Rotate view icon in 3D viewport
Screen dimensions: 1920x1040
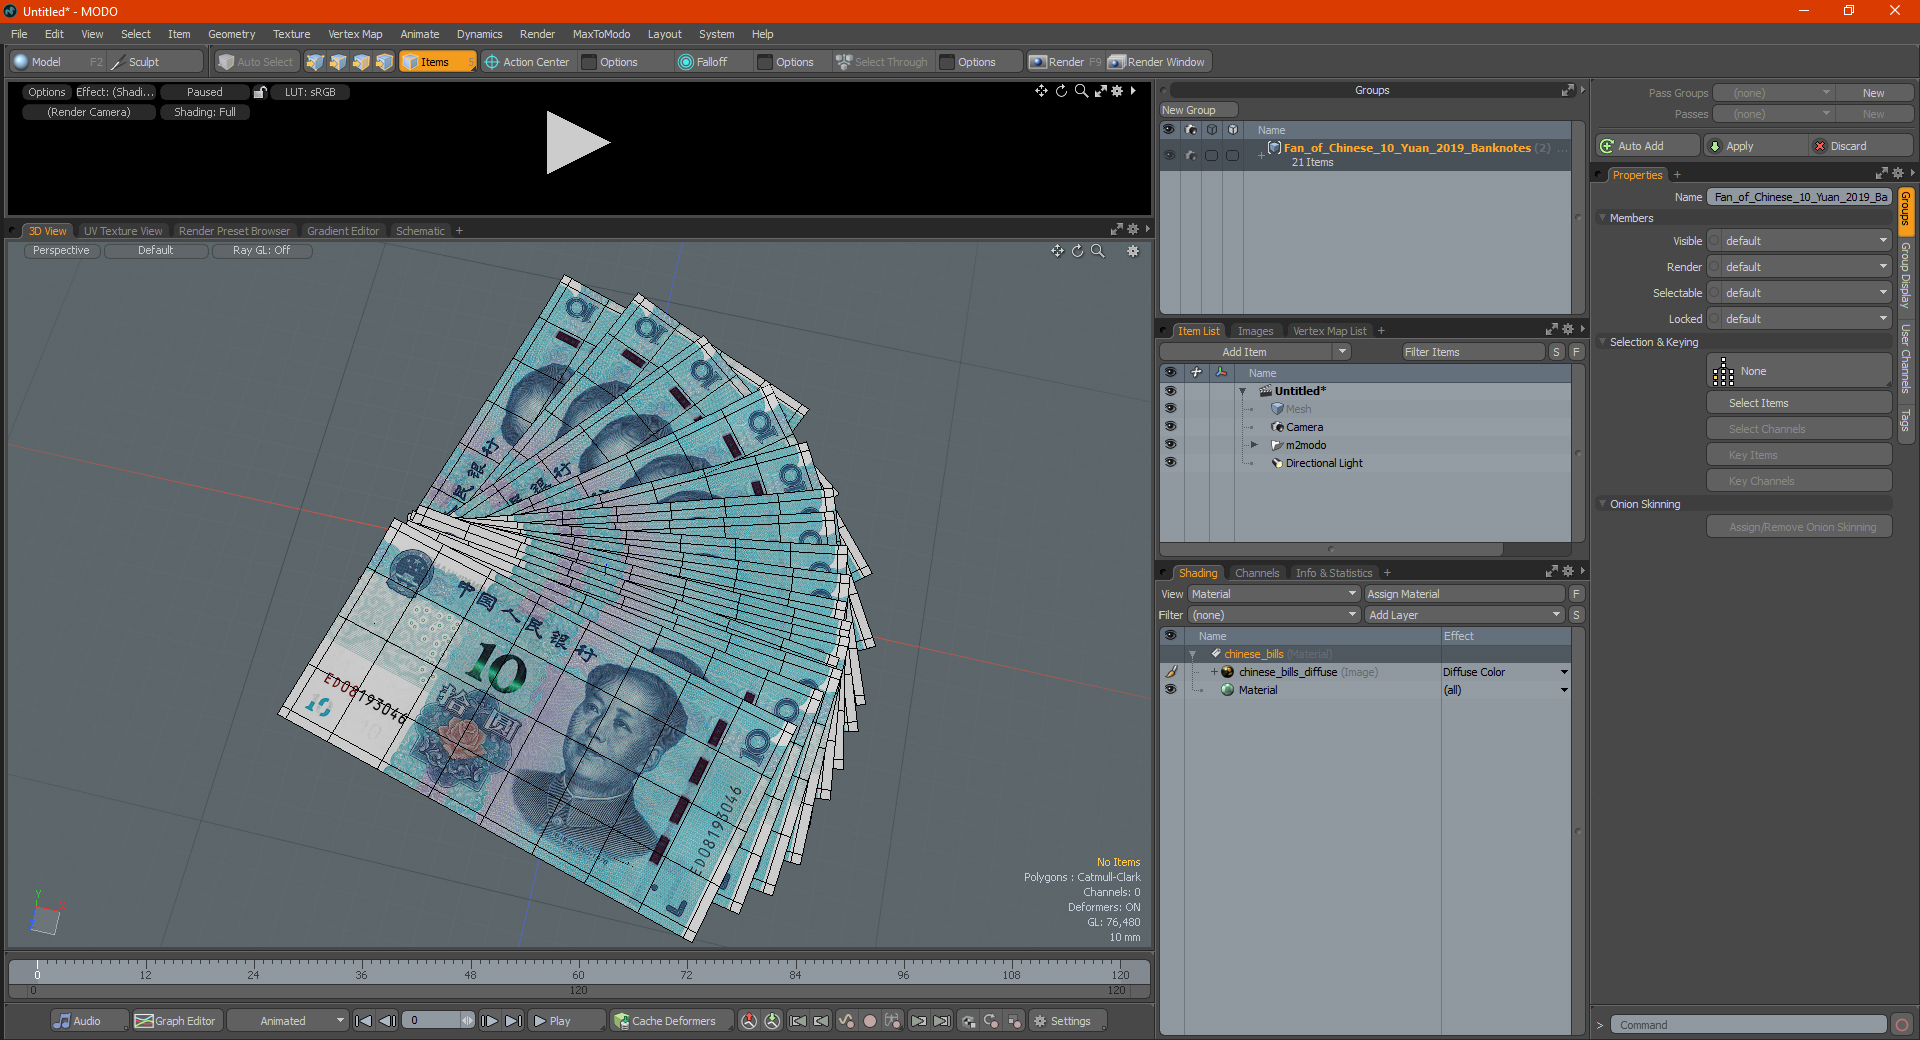coord(1078,251)
